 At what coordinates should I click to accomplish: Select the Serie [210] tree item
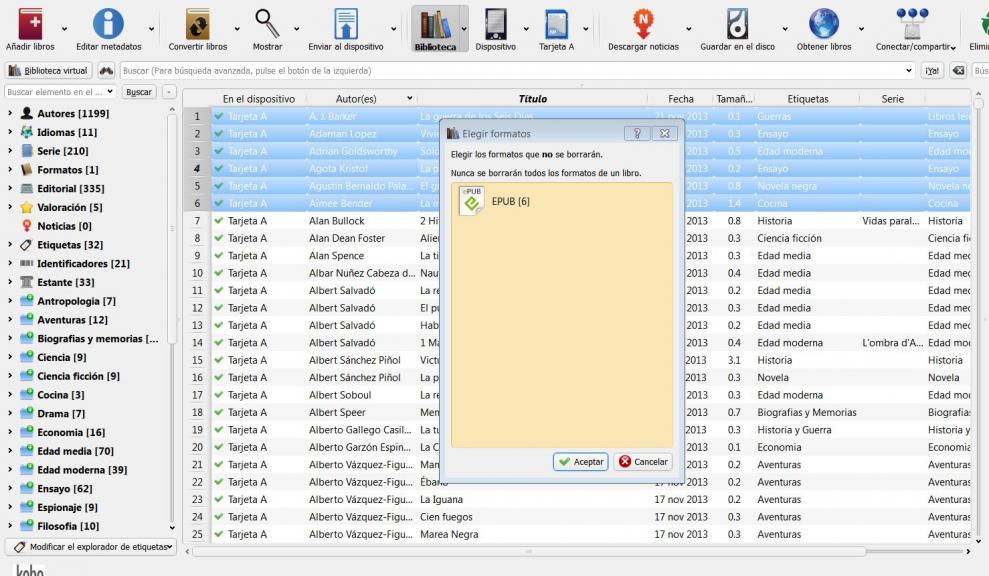point(62,151)
